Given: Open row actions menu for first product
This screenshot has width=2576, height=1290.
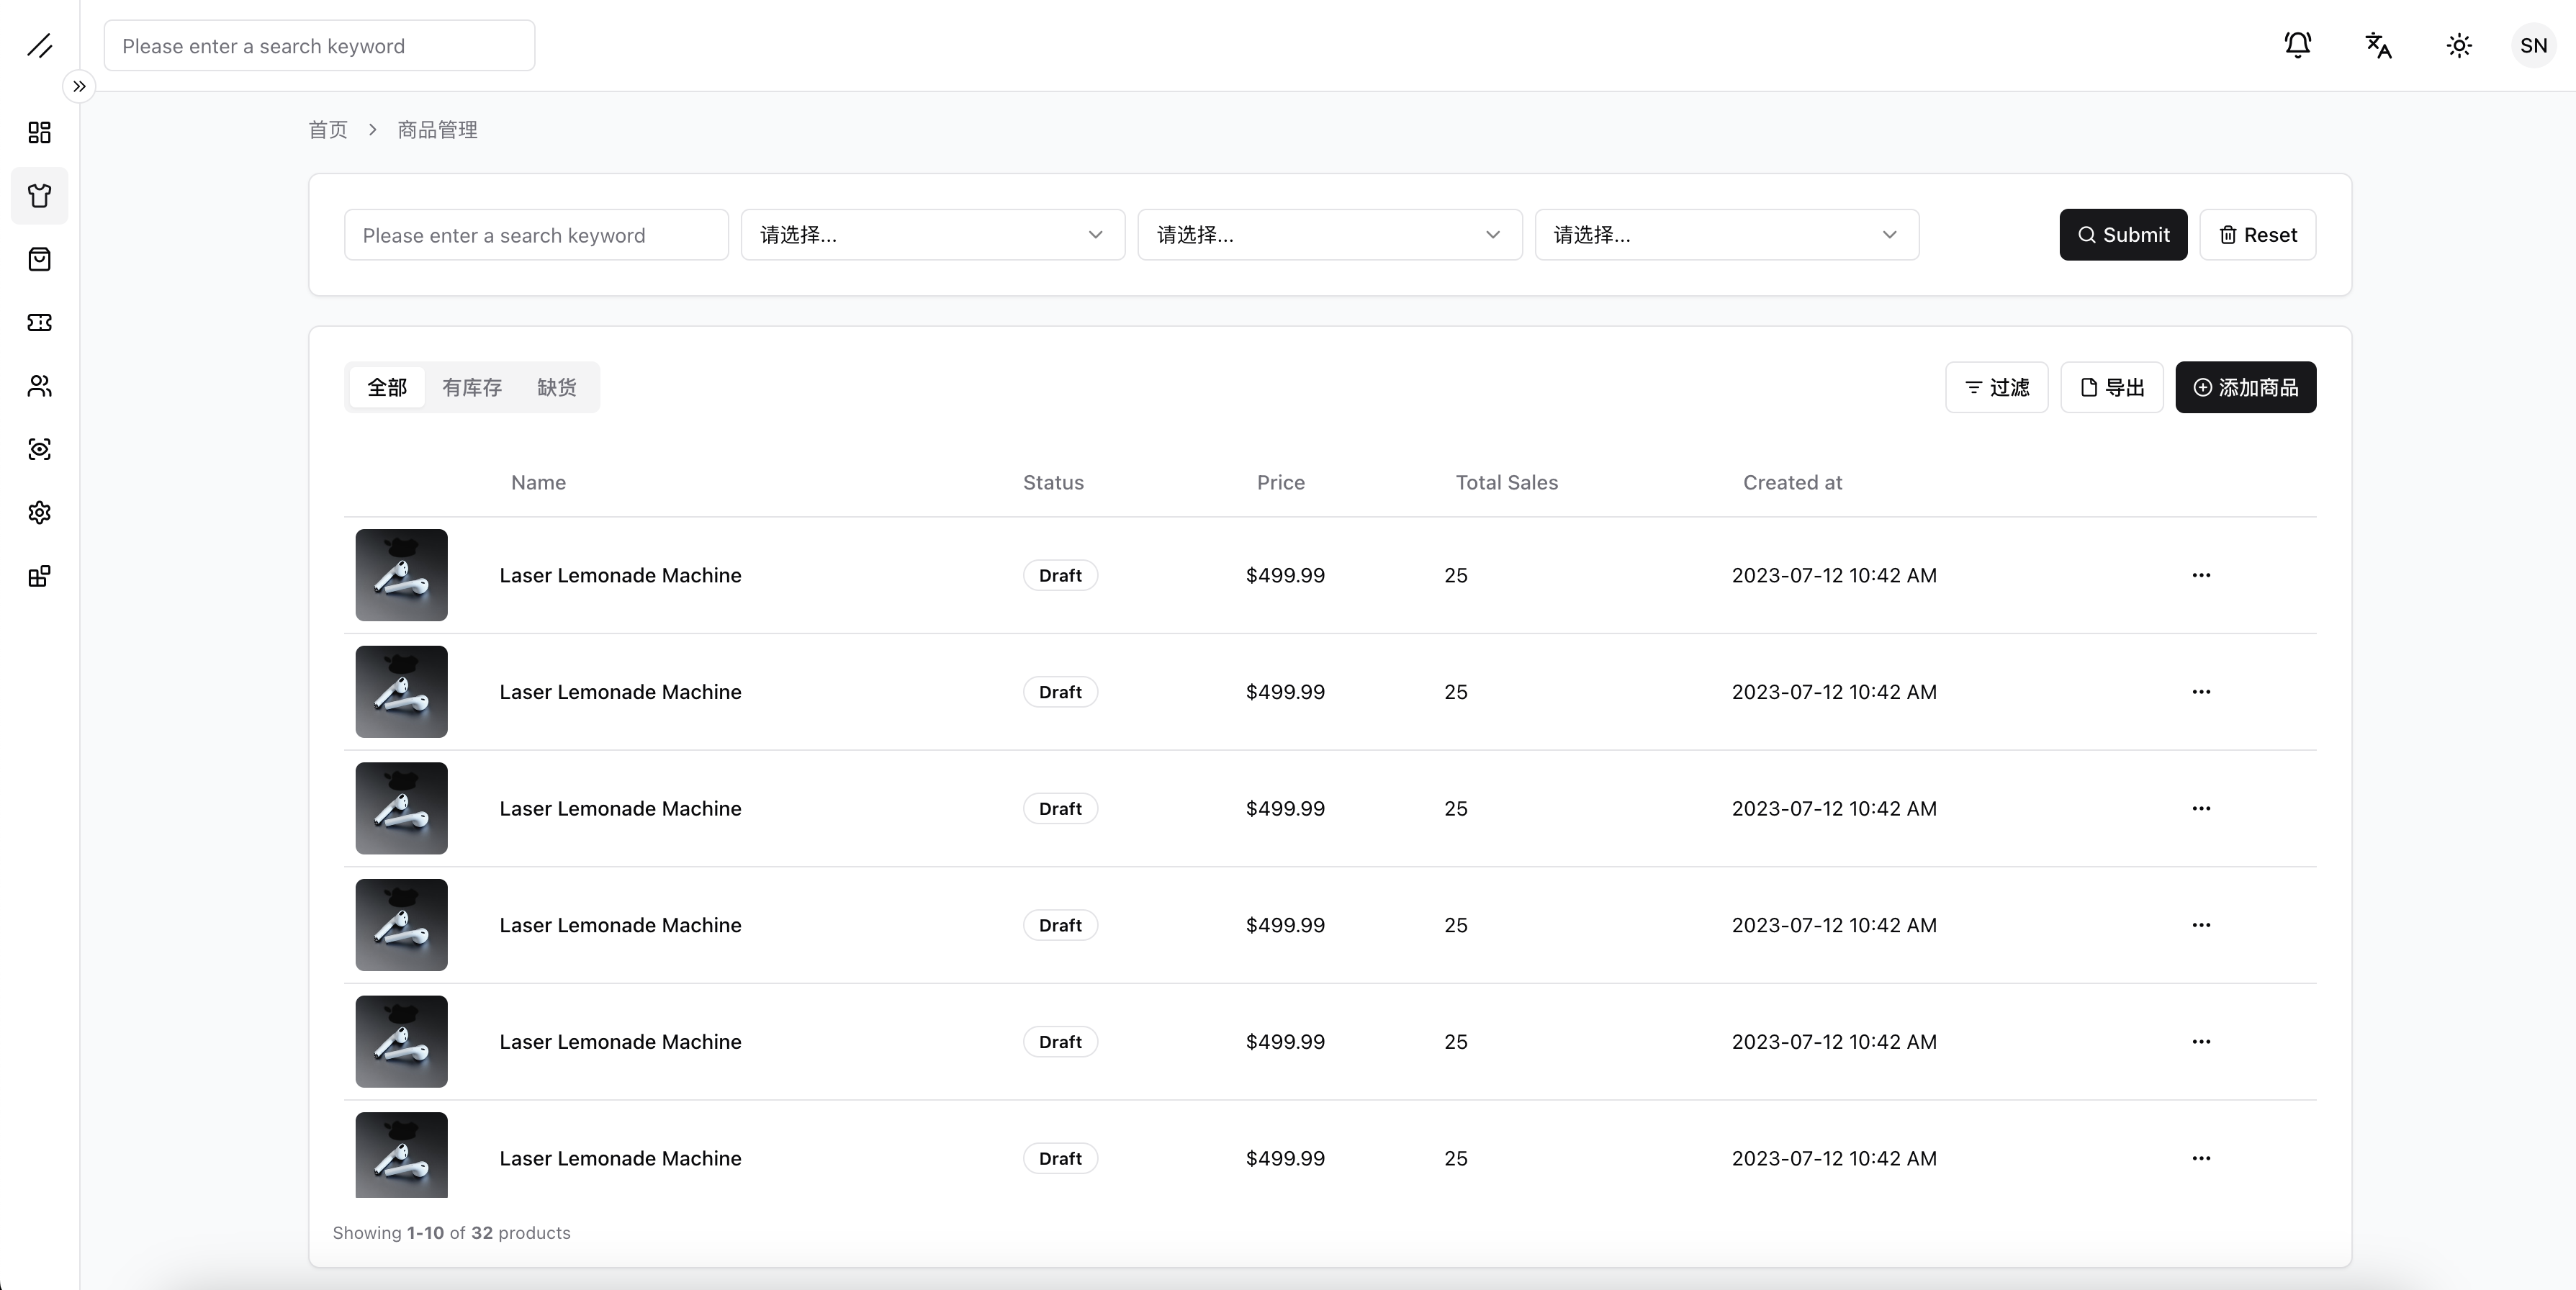Looking at the screenshot, I should click(2200, 575).
